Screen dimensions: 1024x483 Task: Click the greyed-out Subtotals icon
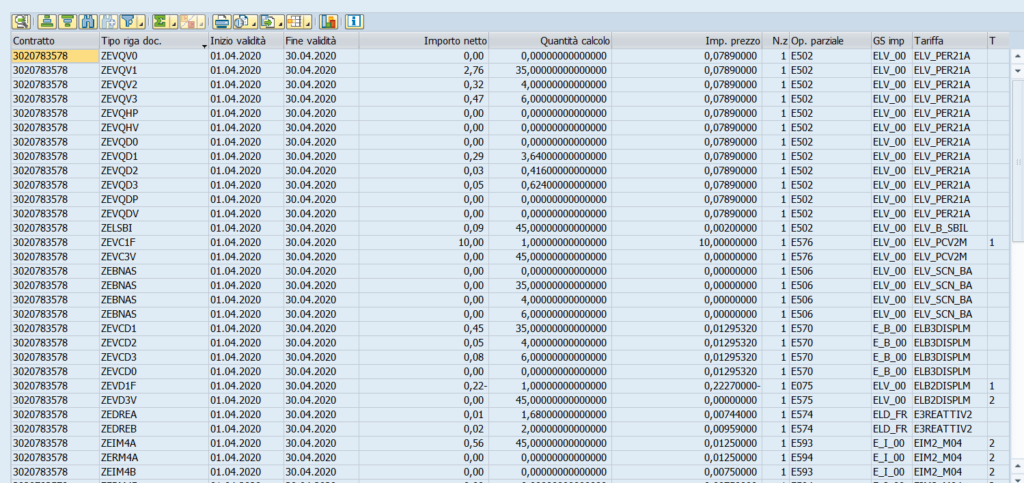click(189, 22)
